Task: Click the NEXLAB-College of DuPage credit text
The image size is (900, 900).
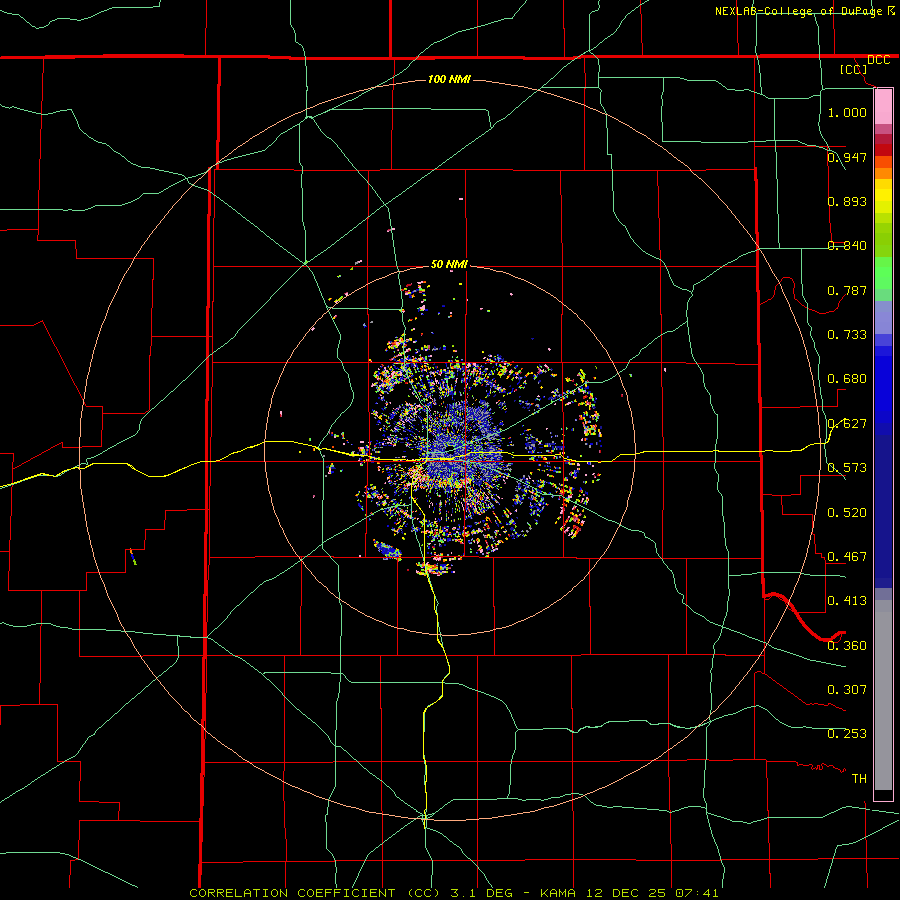Action: coord(800,11)
